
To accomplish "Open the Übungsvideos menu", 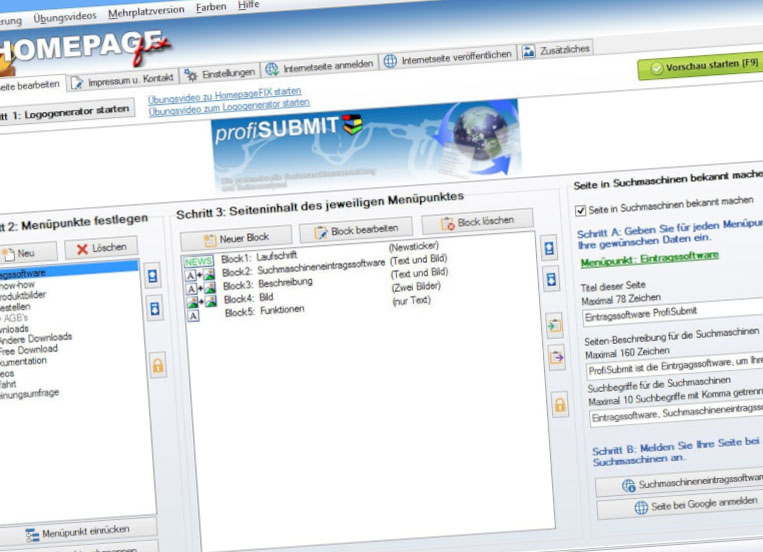I will click(x=65, y=17).
